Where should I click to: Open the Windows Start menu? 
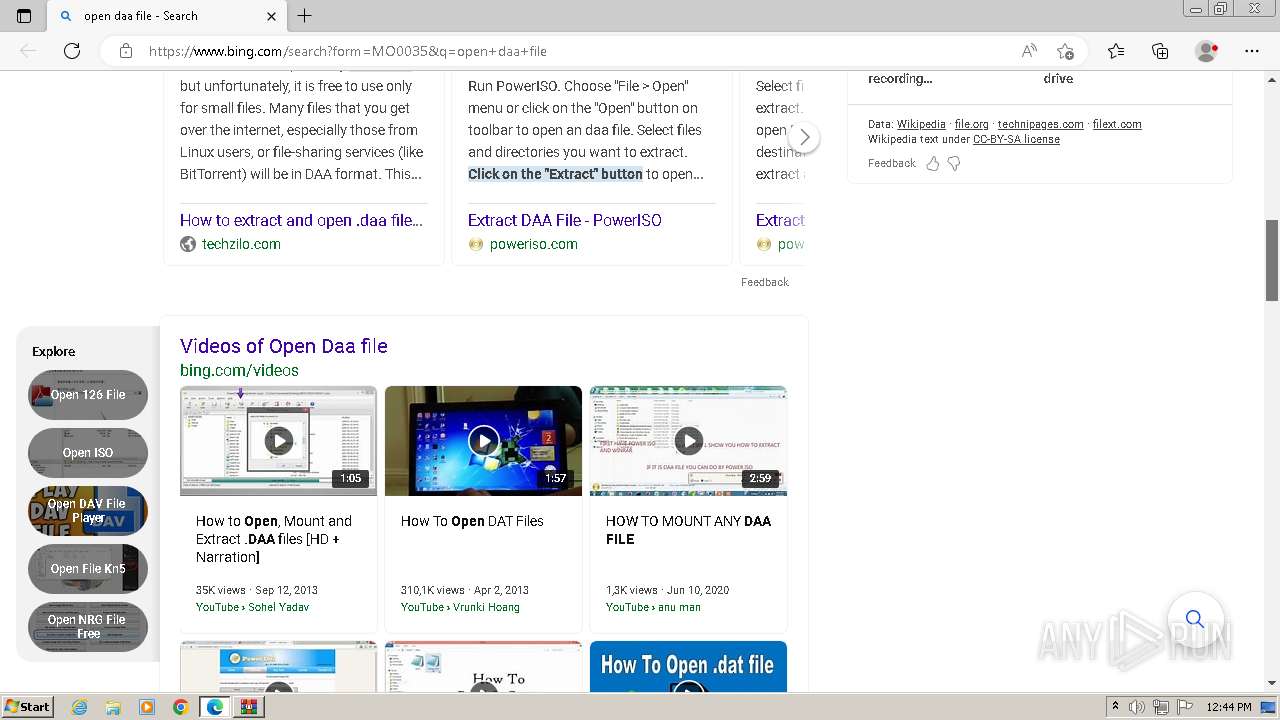(28, 706)
